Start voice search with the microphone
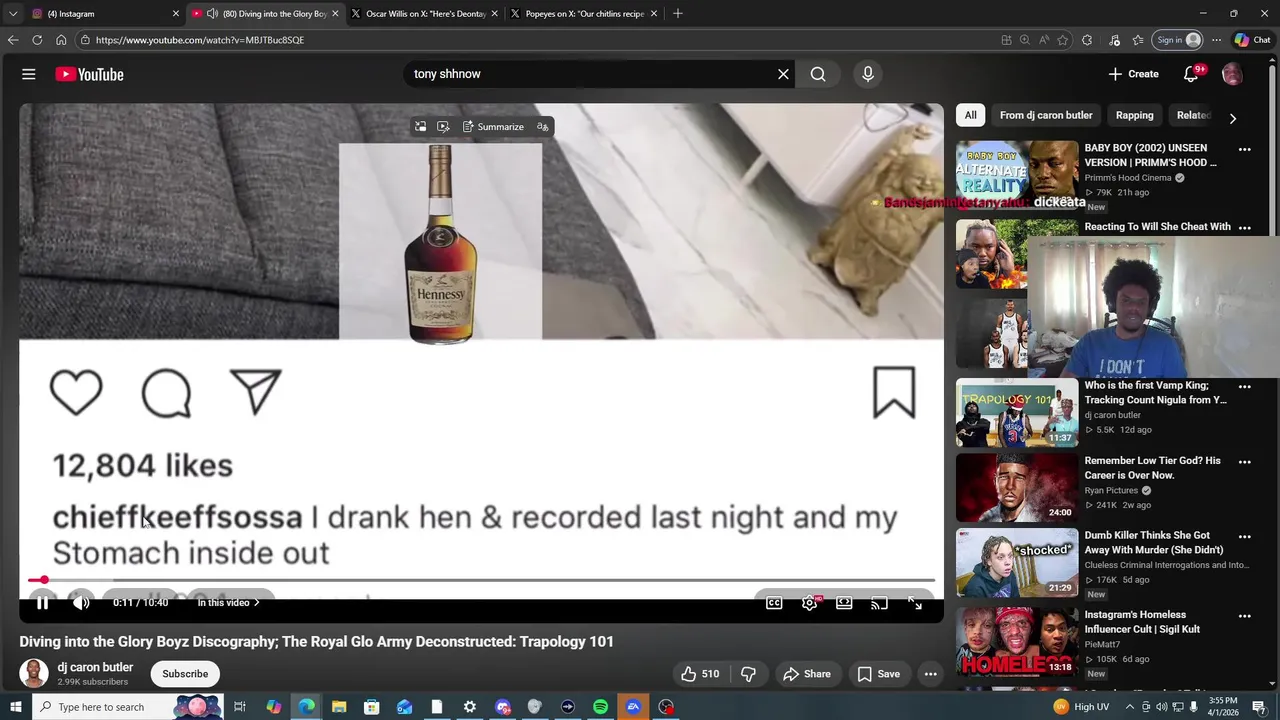 [x=867, y=74]
